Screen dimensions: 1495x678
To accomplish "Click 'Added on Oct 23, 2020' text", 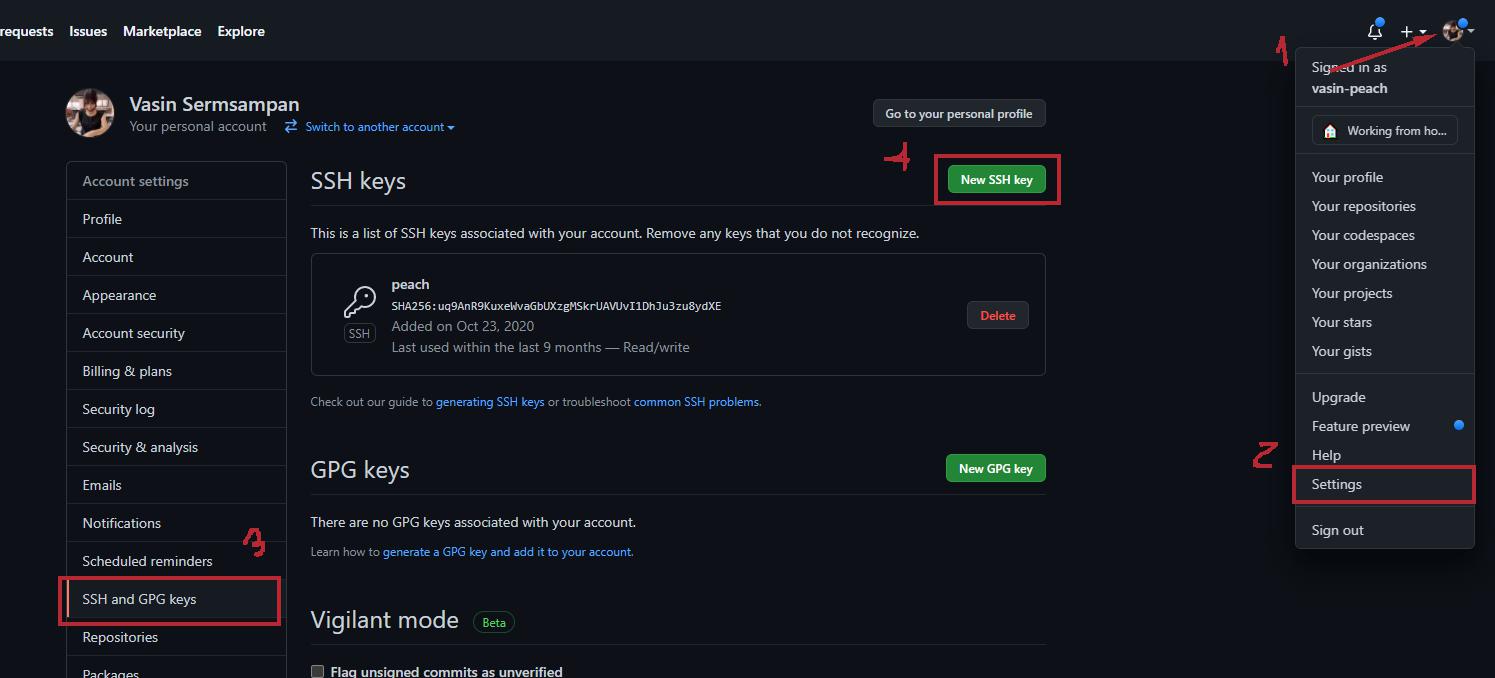I will pos(463,326).
